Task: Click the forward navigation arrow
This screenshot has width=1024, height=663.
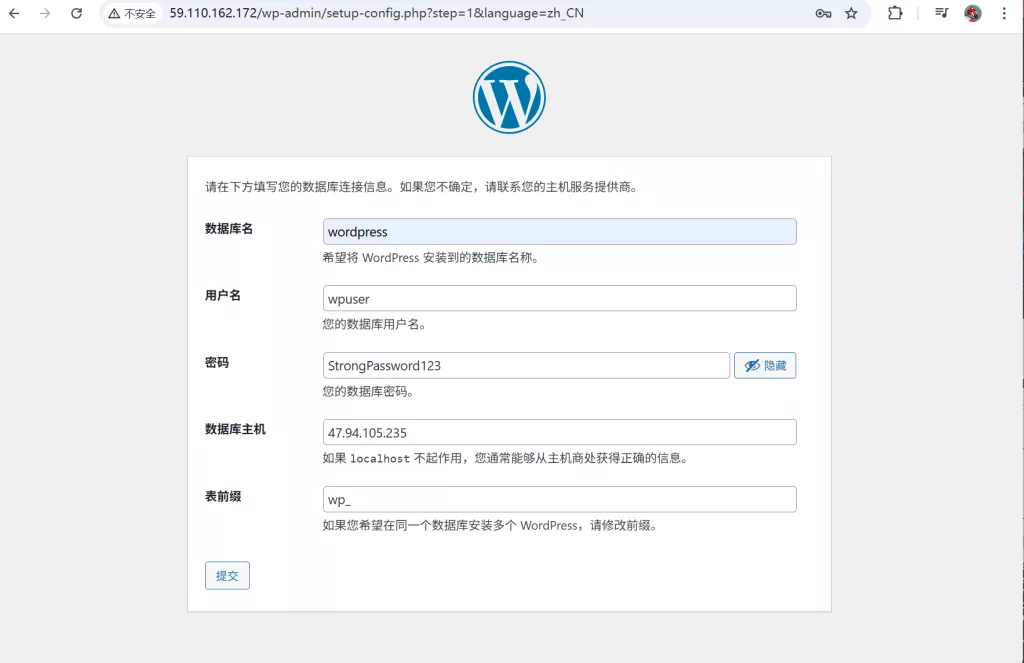Action: click(46, 14)
